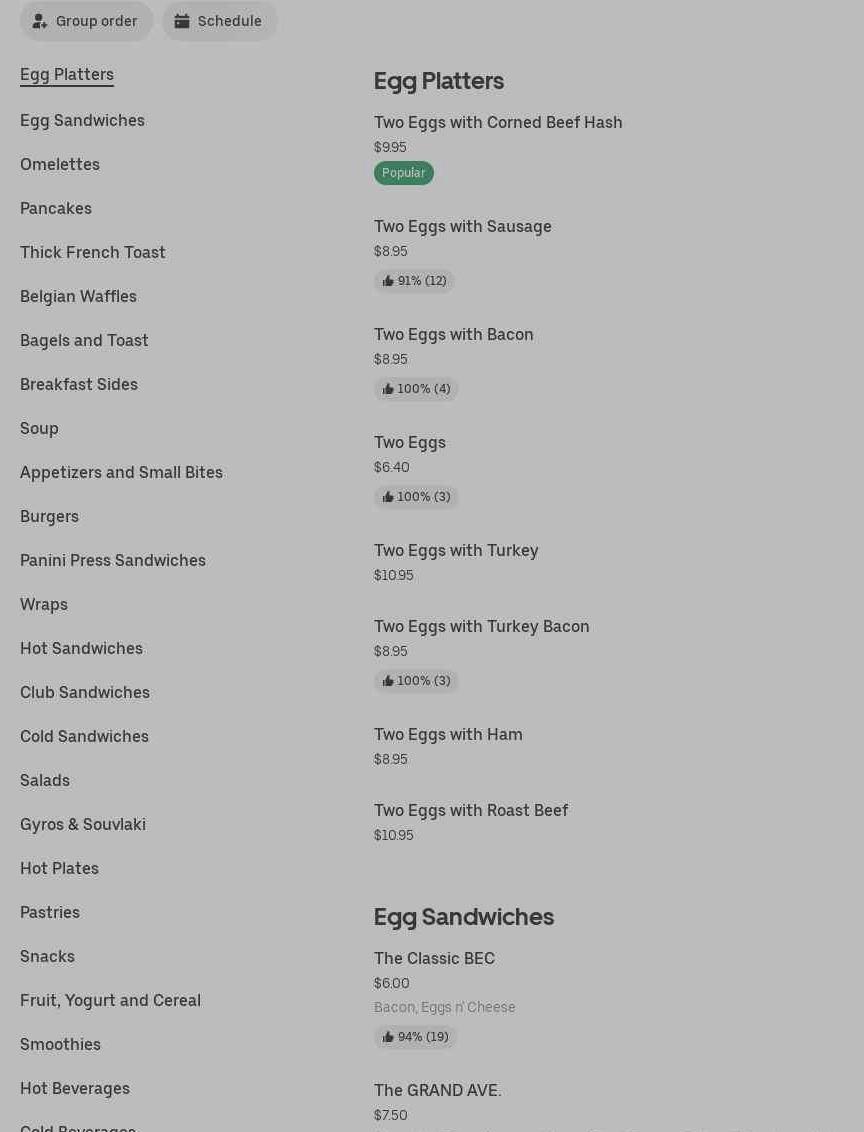This screenshot has width=864, height=1132.
Task: Click thumbs-up icon under Two Eggs with Turkey Bacon
Action: [388, 681]
